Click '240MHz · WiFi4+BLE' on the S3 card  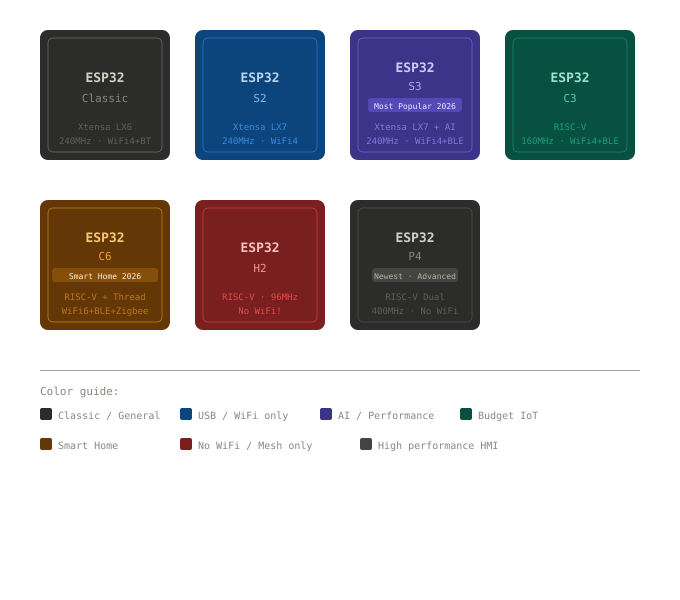415,140
